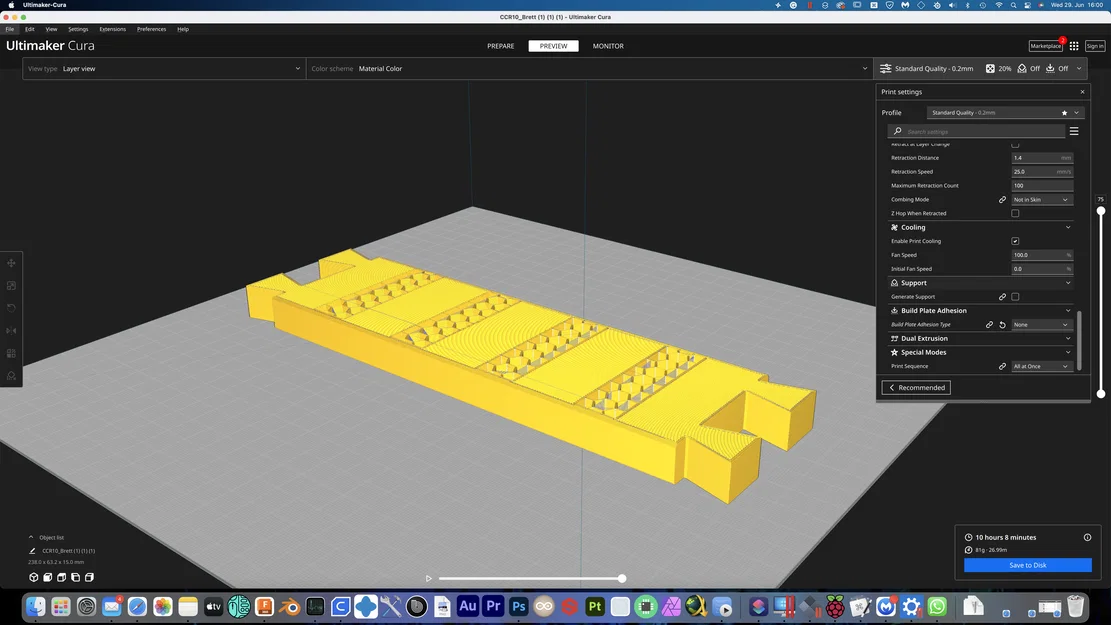Open Photoshop from the dock
This screenshot has width=1111, height=625.
[519, 607]
